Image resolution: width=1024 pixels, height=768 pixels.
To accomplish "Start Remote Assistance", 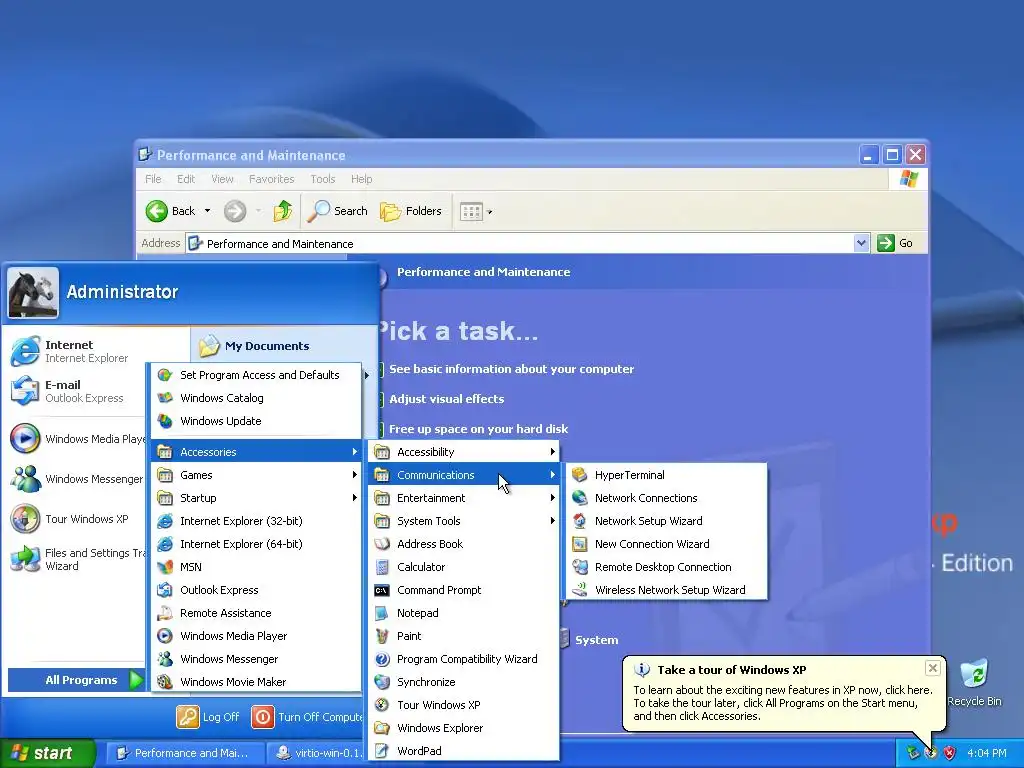I will pos(256,613).
